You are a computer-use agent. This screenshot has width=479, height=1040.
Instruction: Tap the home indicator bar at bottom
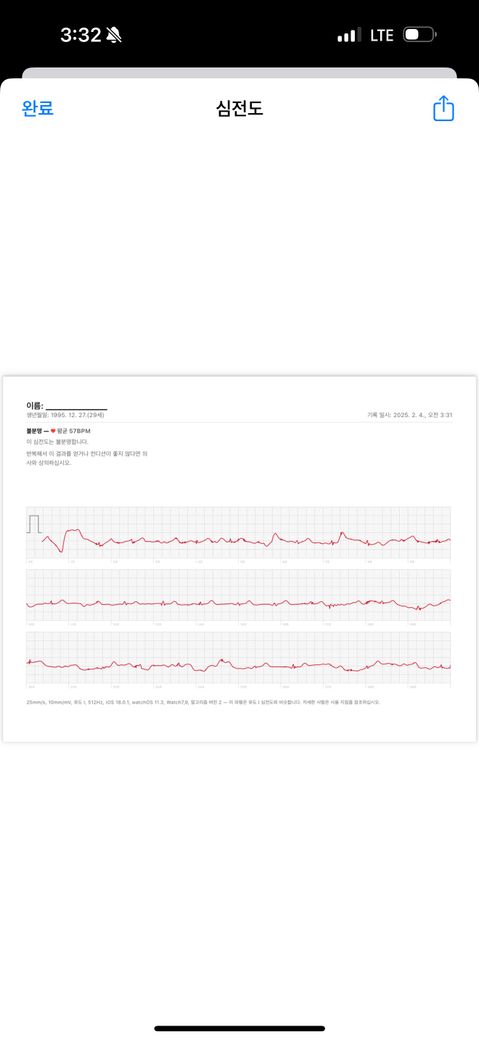240,1029
